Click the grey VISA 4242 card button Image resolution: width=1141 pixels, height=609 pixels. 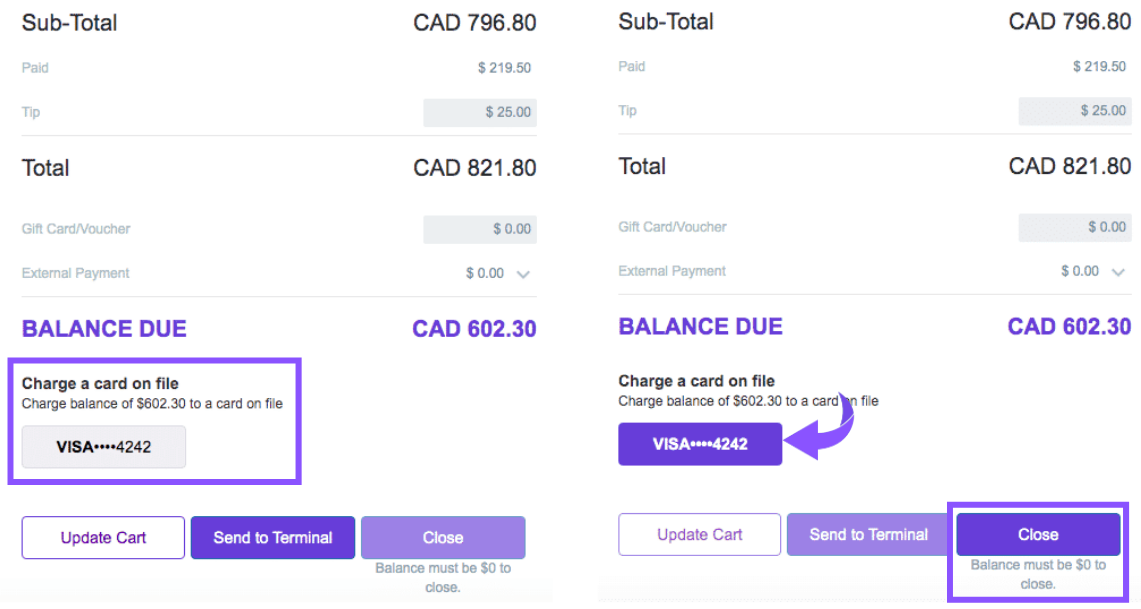click(104, 447)
